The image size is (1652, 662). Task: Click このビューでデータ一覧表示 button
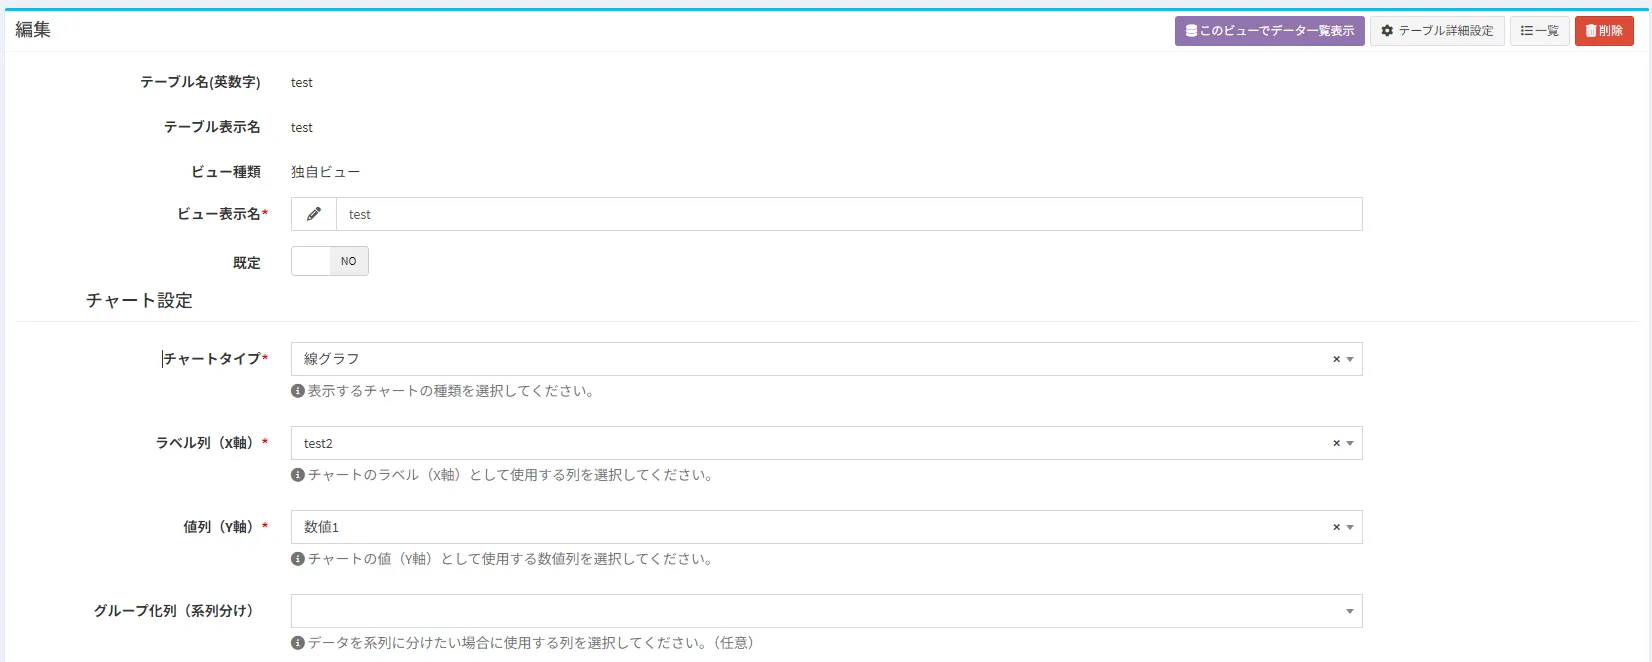pyautogui.click(x=1269, y=31)
